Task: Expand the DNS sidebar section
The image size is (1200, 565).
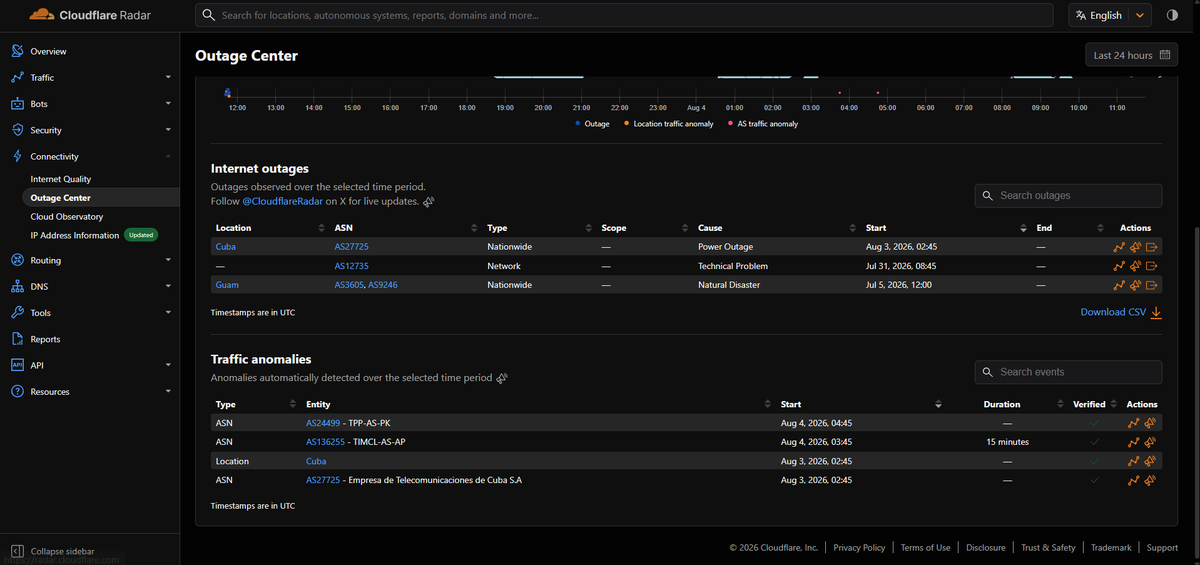Action: [x=168, y=286]
